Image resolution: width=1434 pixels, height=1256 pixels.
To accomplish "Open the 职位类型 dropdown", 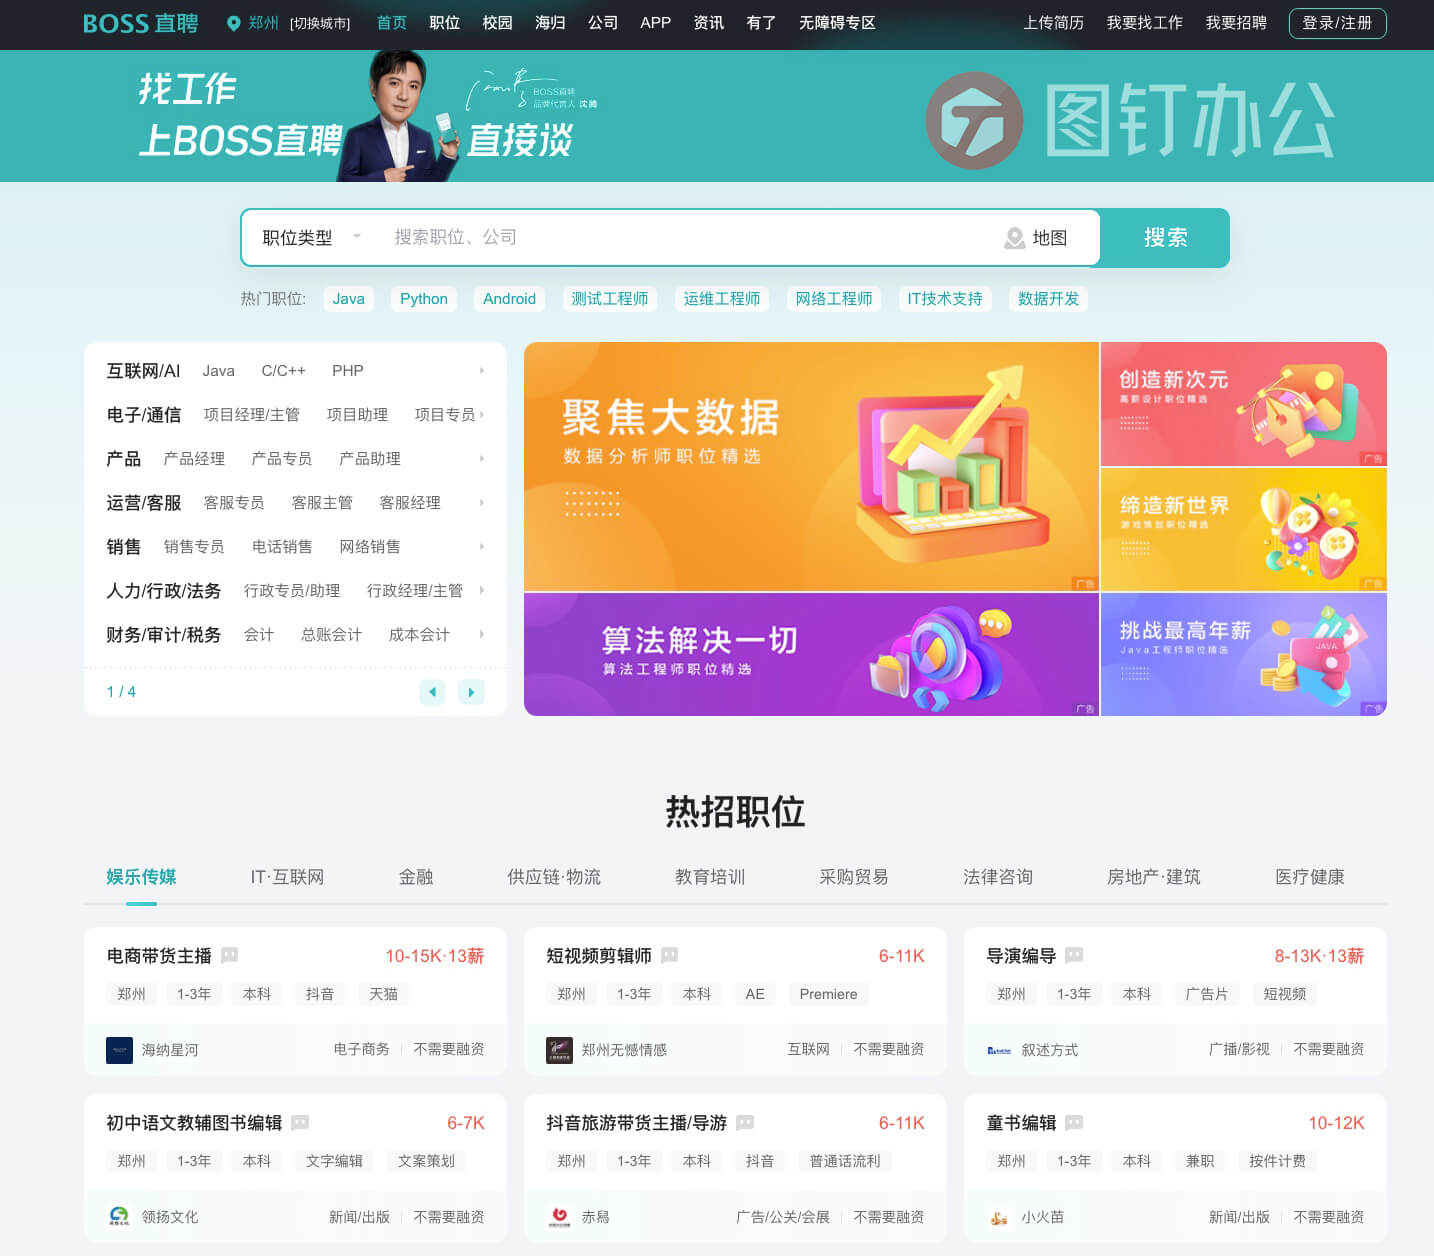I will pyautogui.click(x=310, y=238).
